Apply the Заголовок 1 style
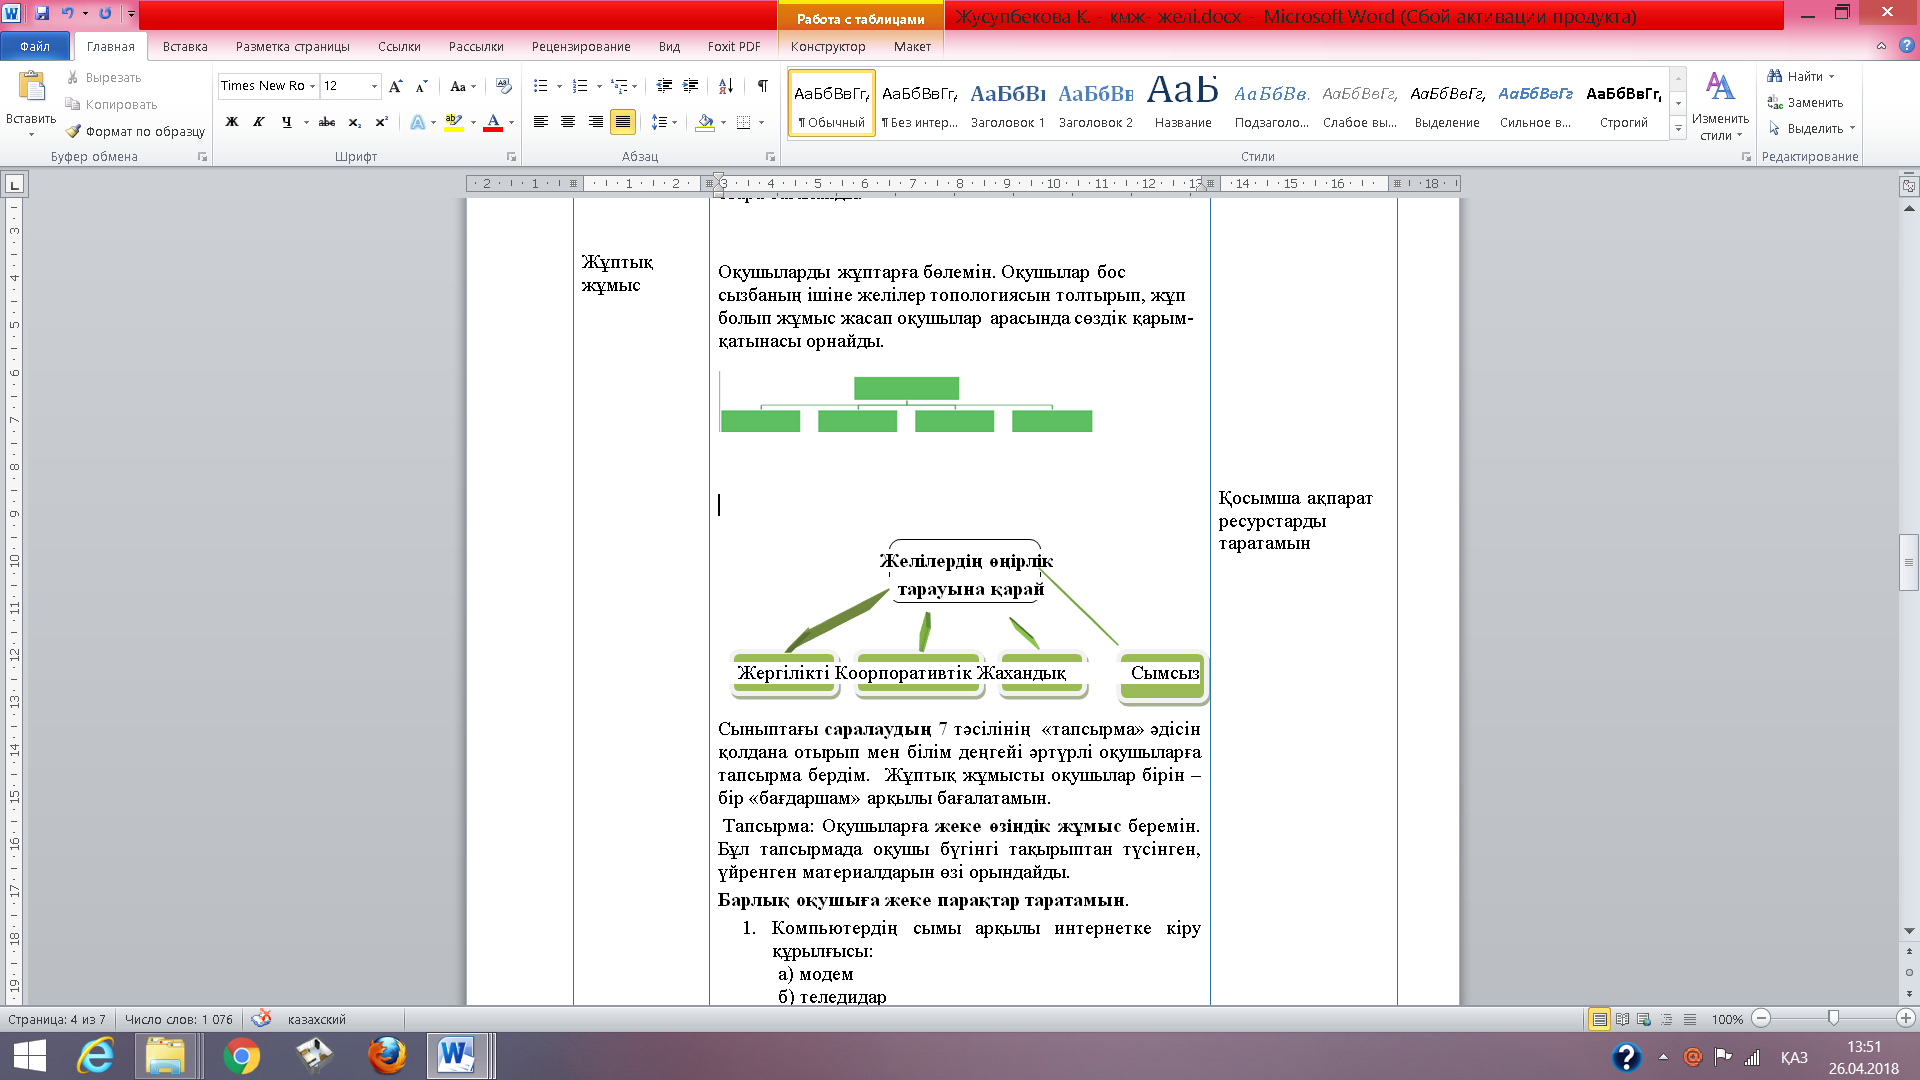1920x1080 pixels. point(1007,104)
